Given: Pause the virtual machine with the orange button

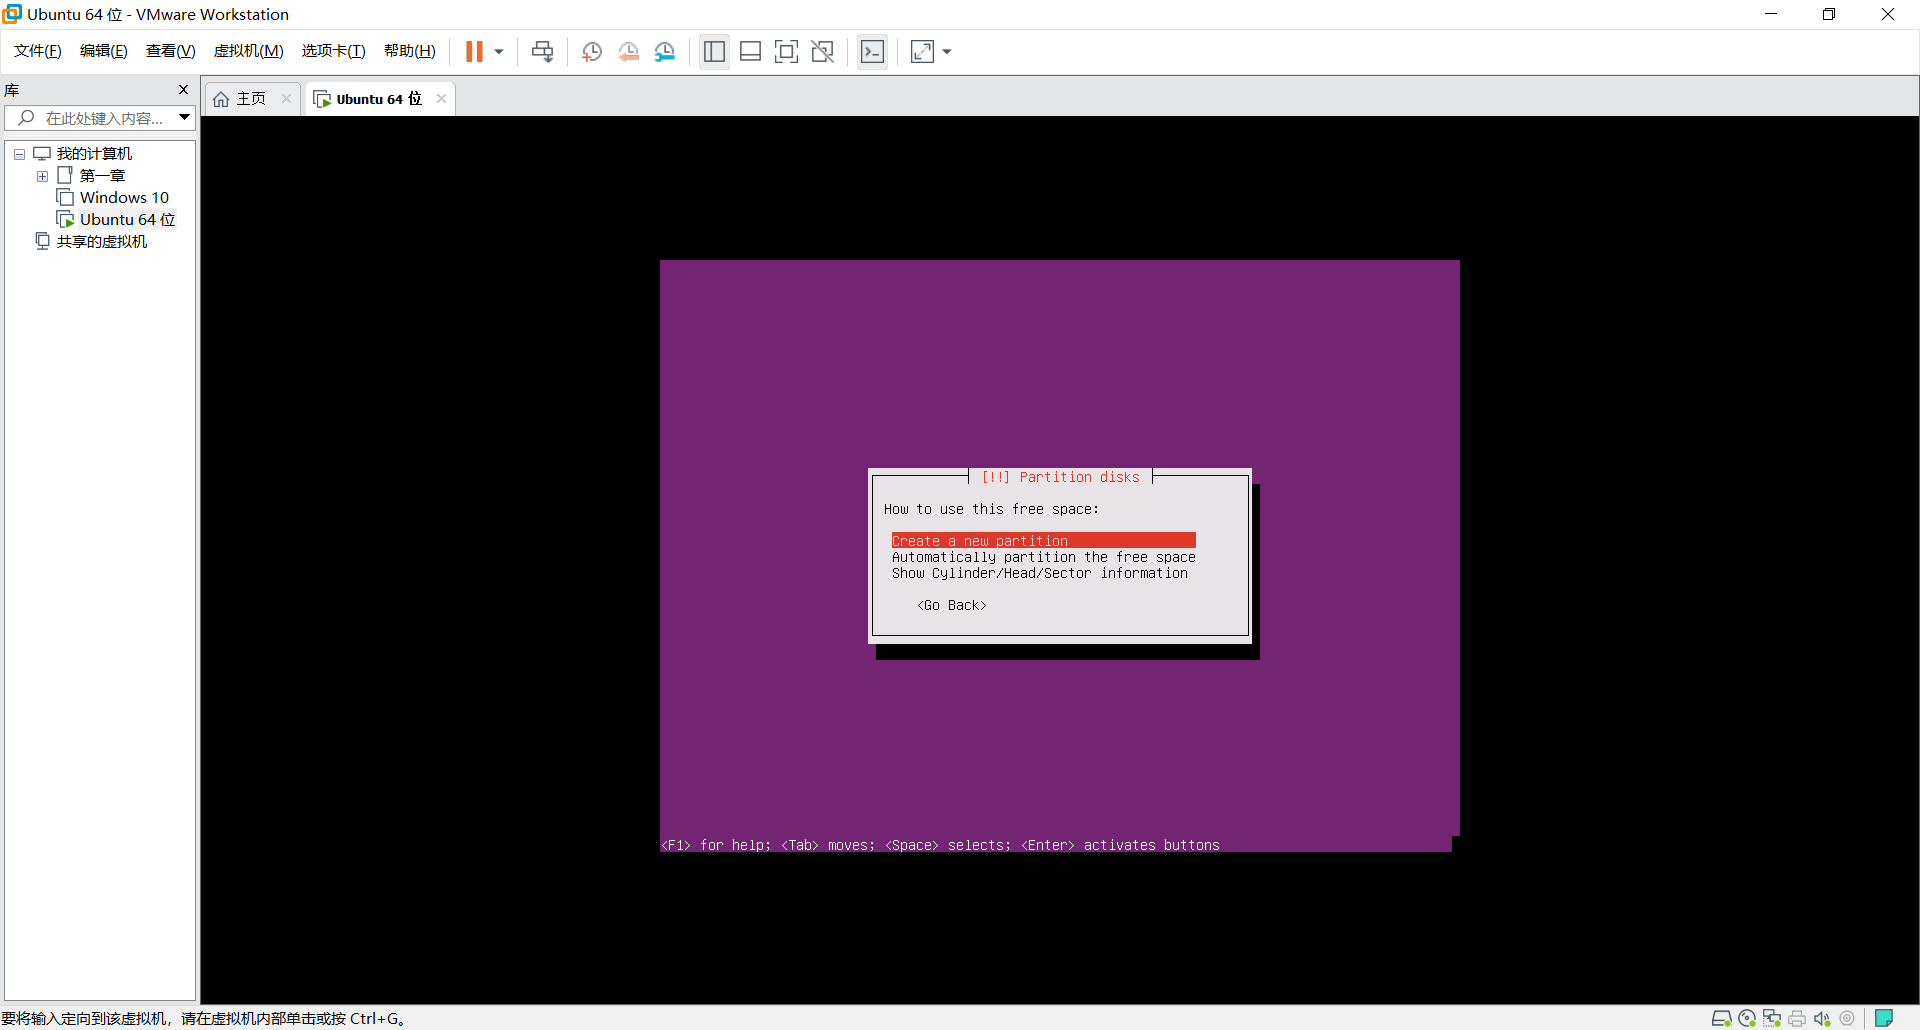Looking at the screenshot, I should coord(475,52).
